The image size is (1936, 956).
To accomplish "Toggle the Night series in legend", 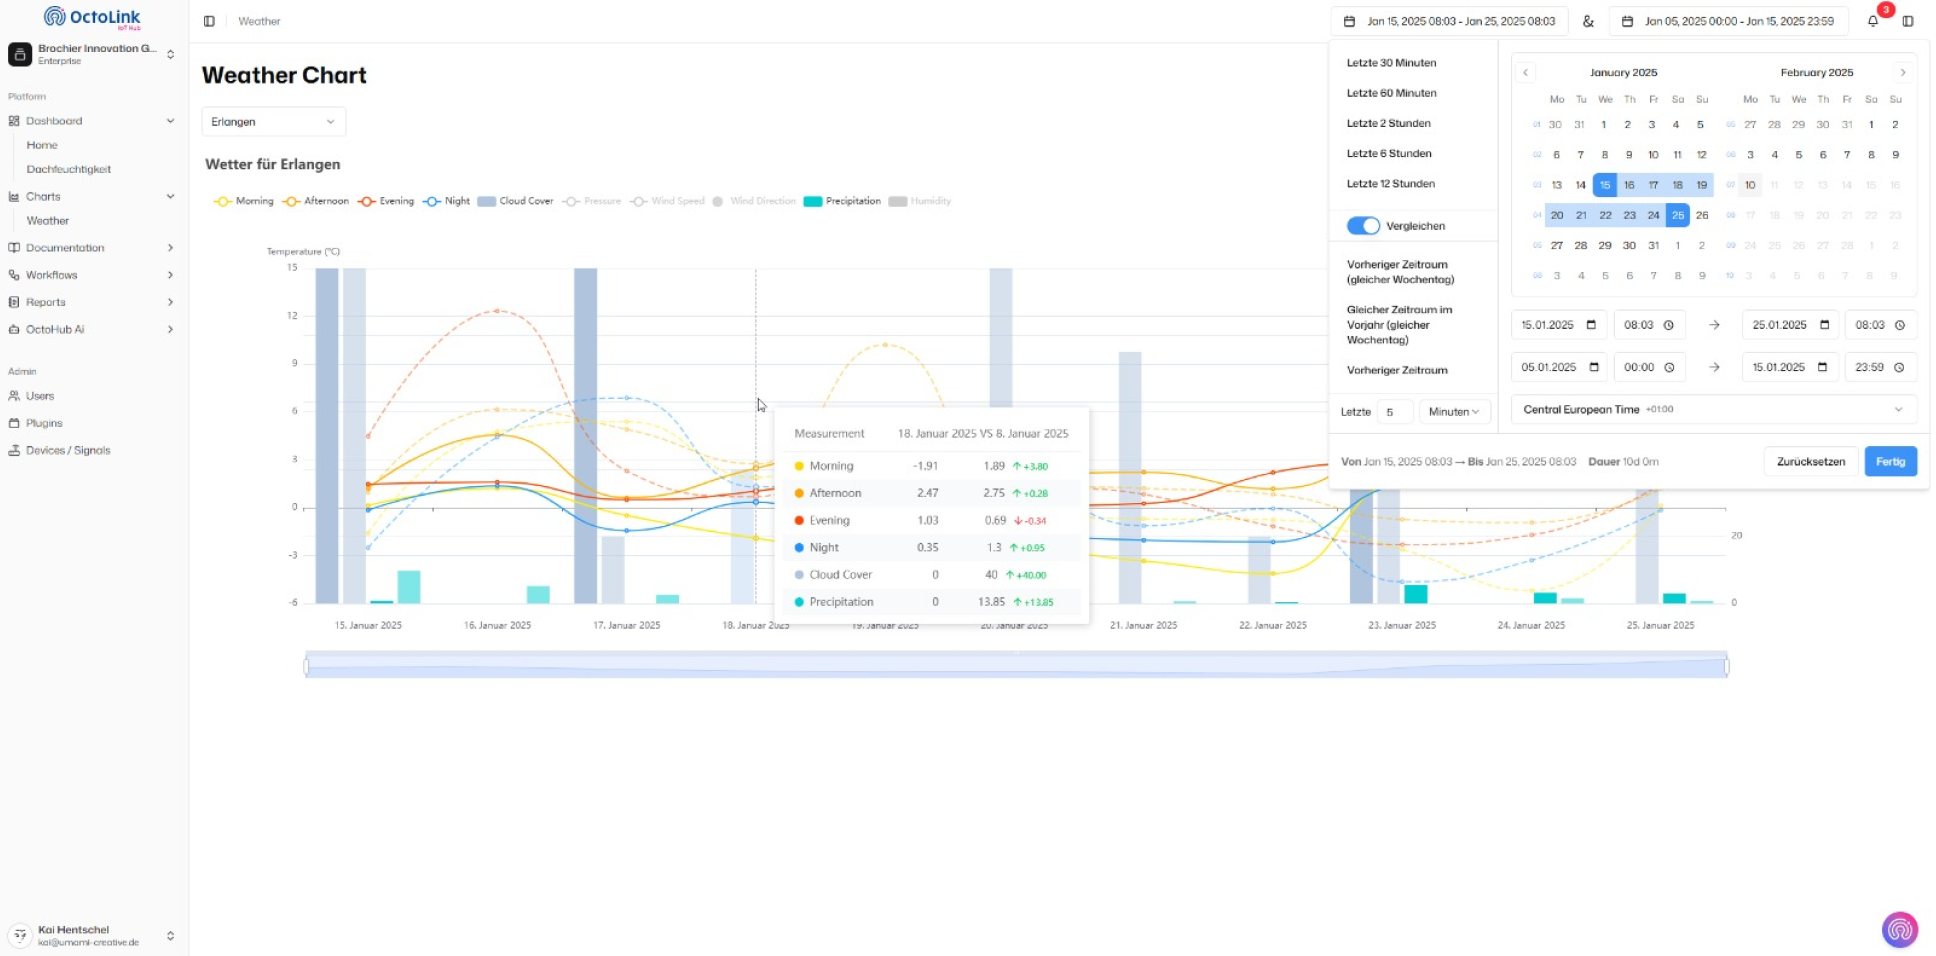I will tap(447, 201).
